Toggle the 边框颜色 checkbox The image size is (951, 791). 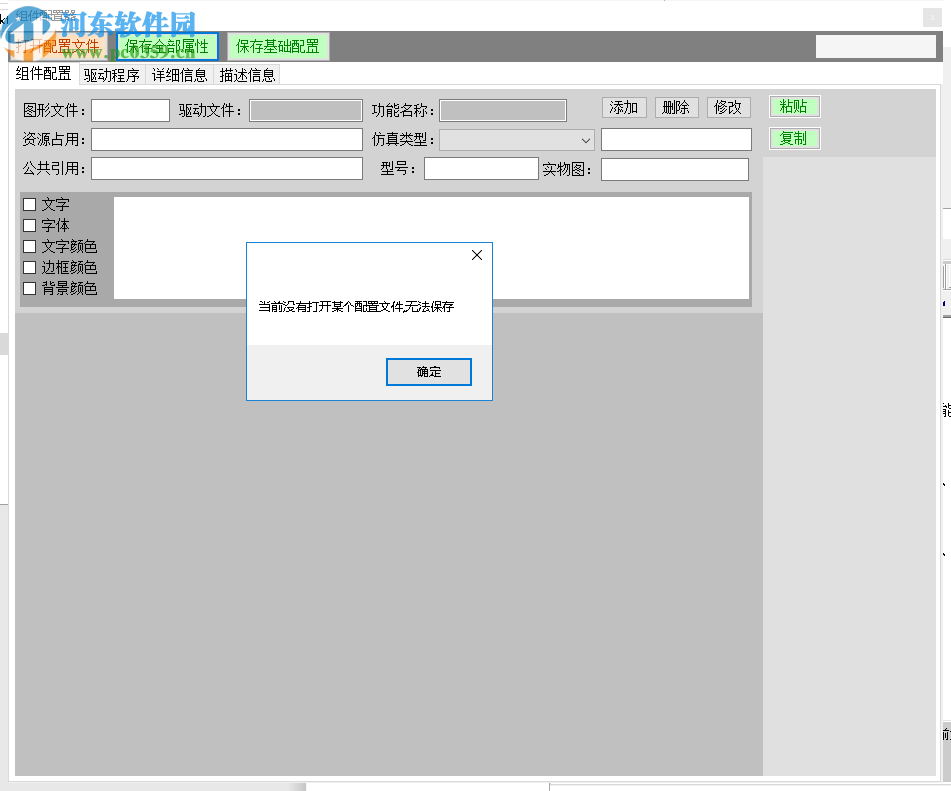(x=29, y=268)
